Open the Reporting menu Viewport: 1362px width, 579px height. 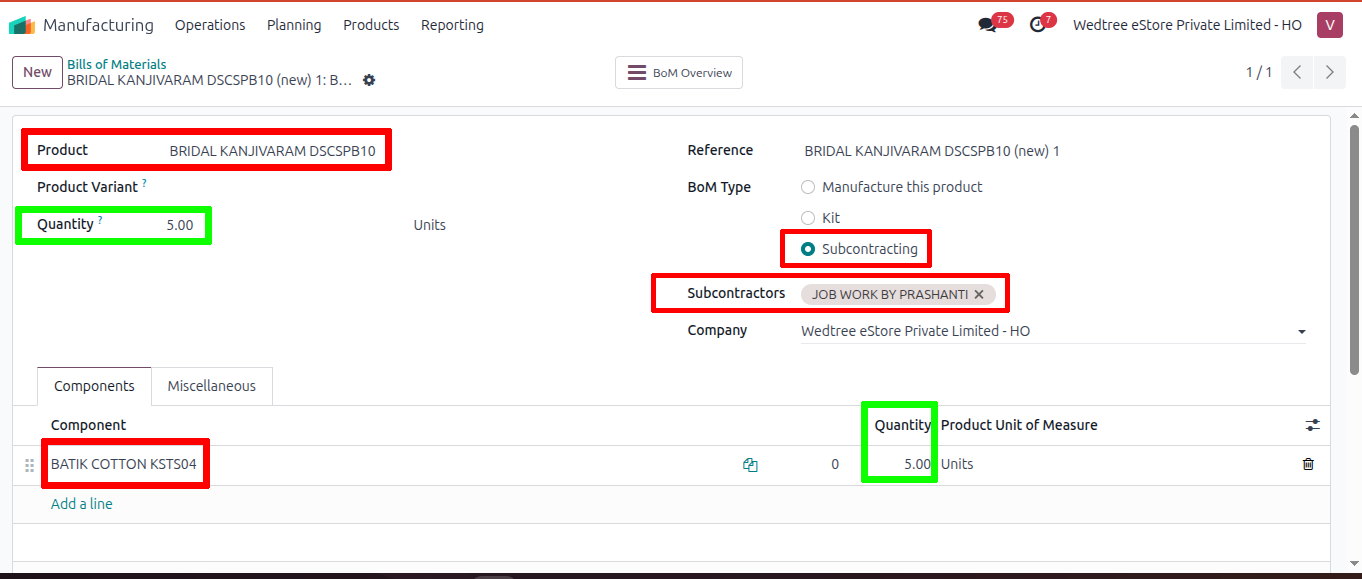point(452,25)
